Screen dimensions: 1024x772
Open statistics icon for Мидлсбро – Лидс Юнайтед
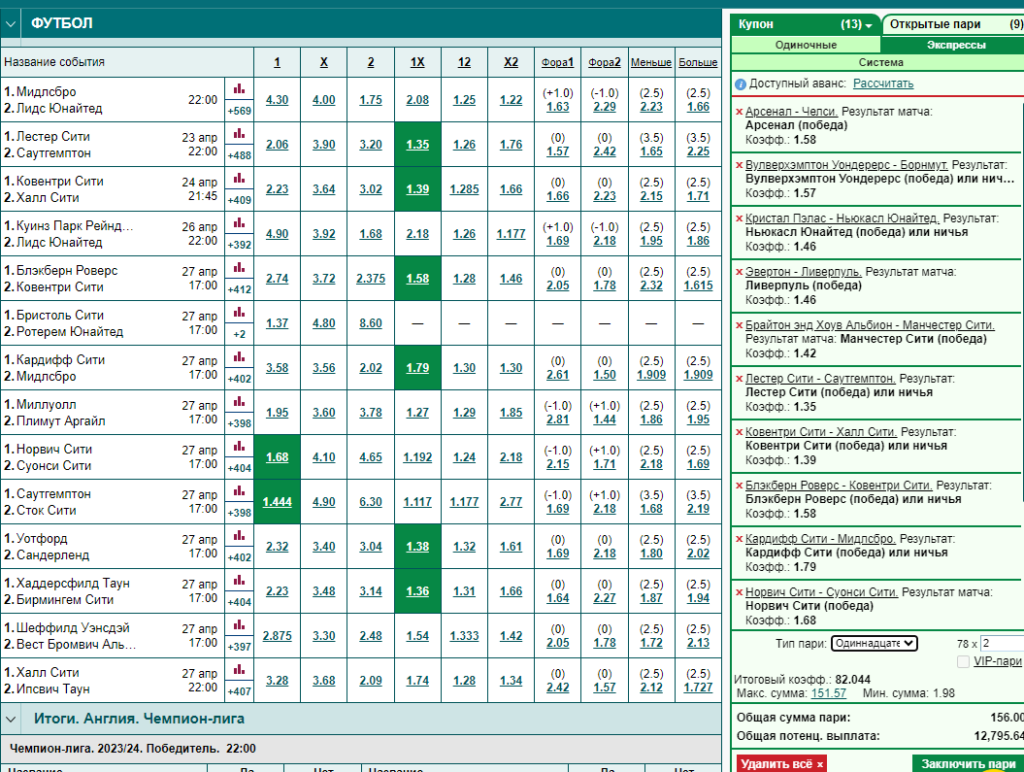(x=239, y=89)
